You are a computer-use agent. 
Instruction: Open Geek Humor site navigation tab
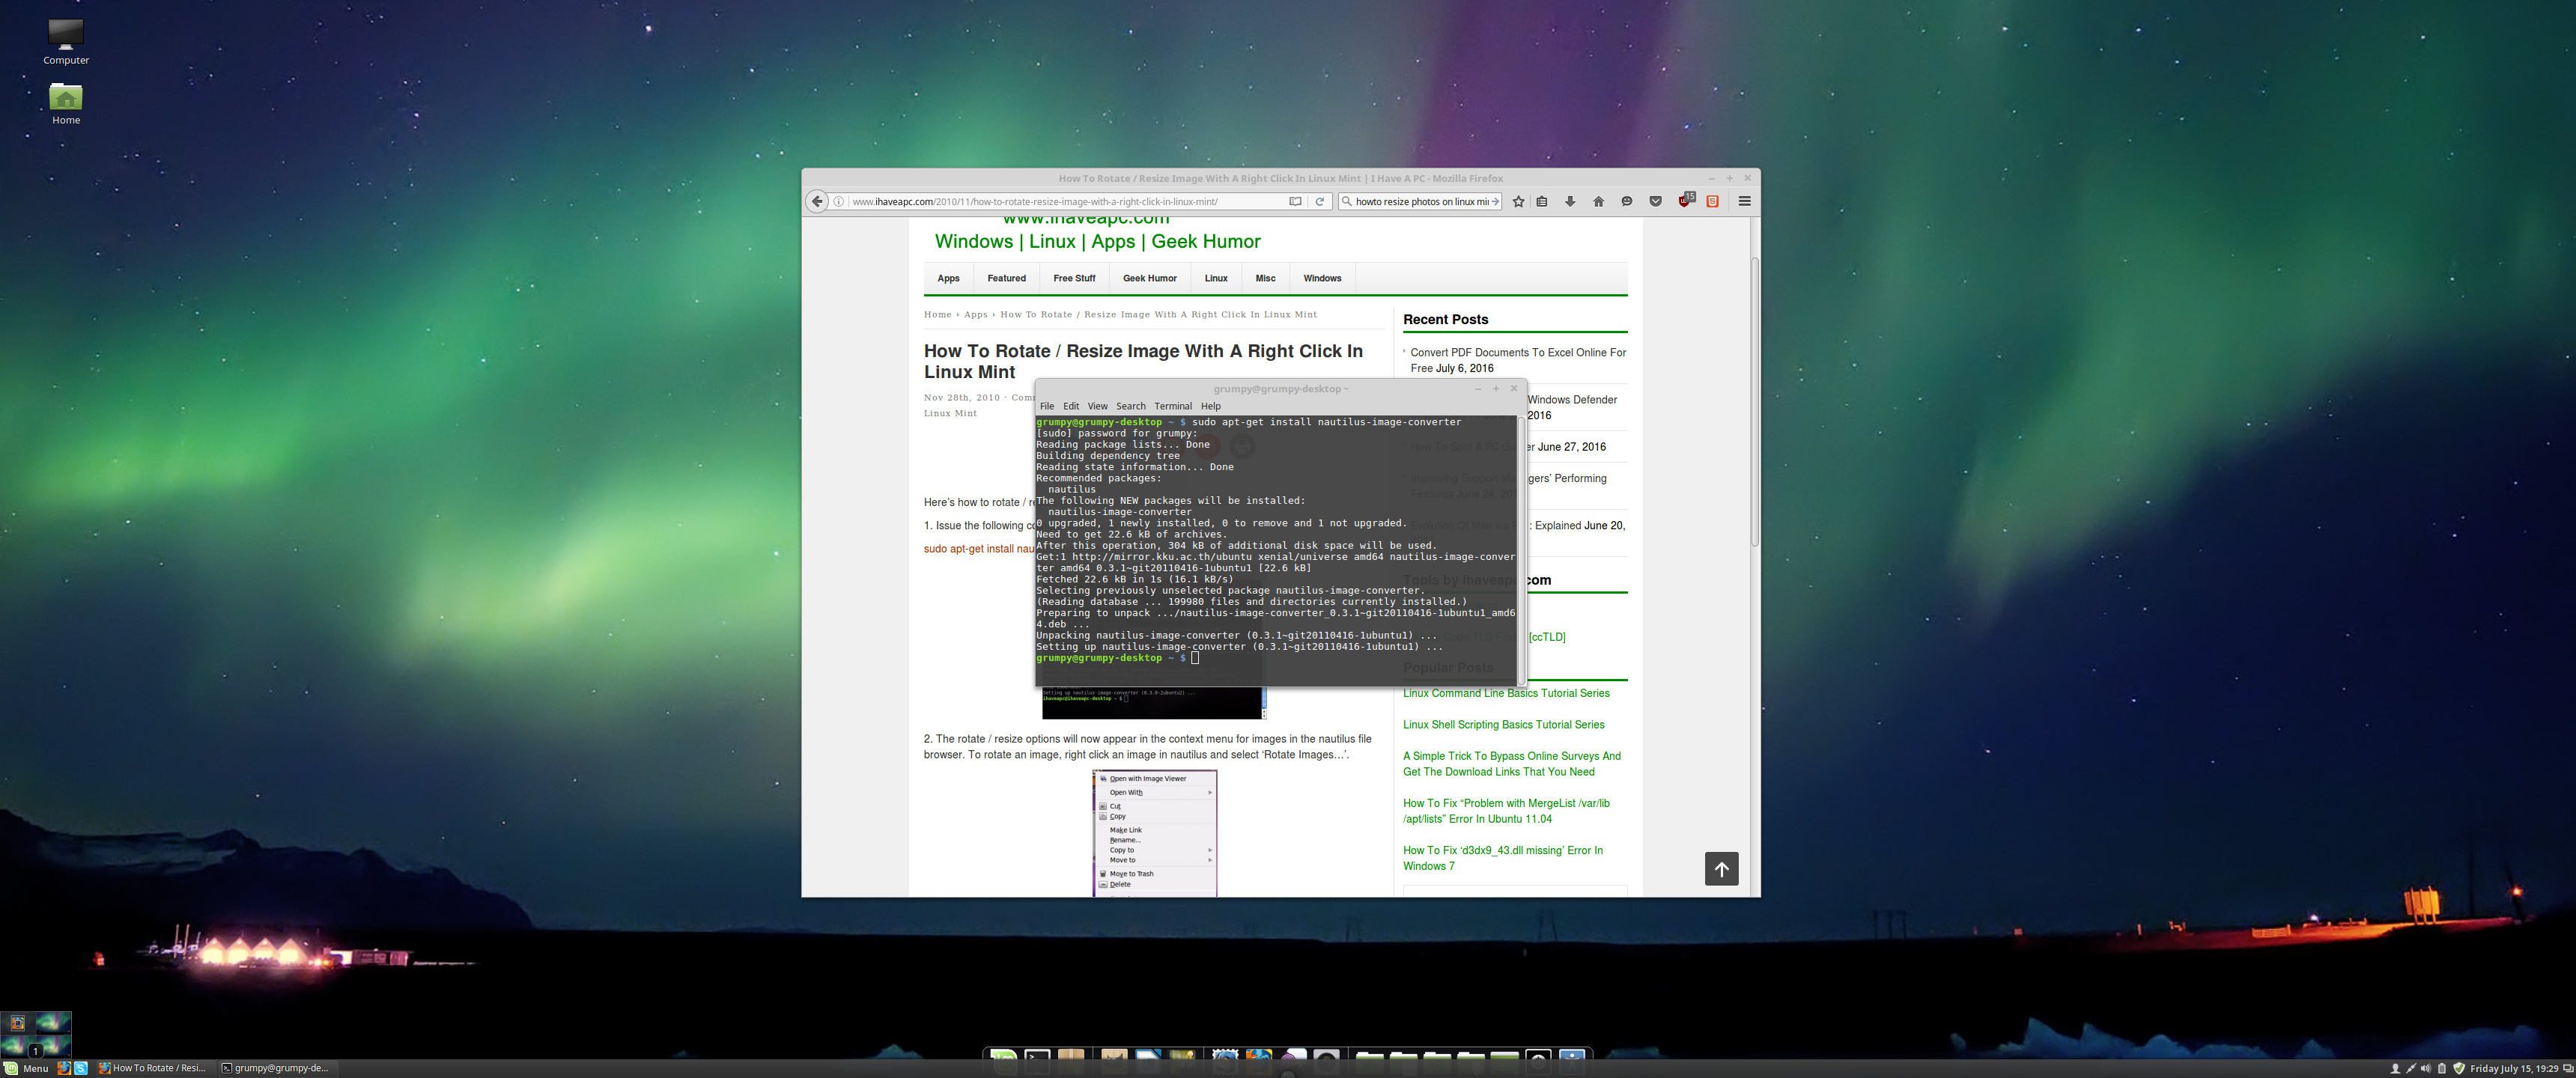[x=1149, y=278]
